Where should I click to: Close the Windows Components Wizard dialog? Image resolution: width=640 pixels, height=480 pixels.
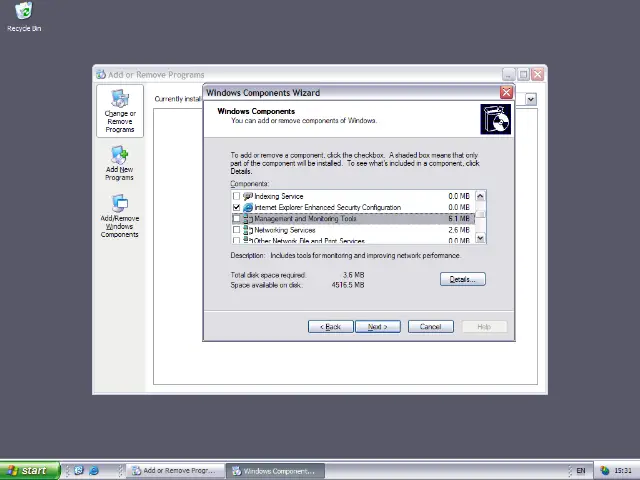507,93
